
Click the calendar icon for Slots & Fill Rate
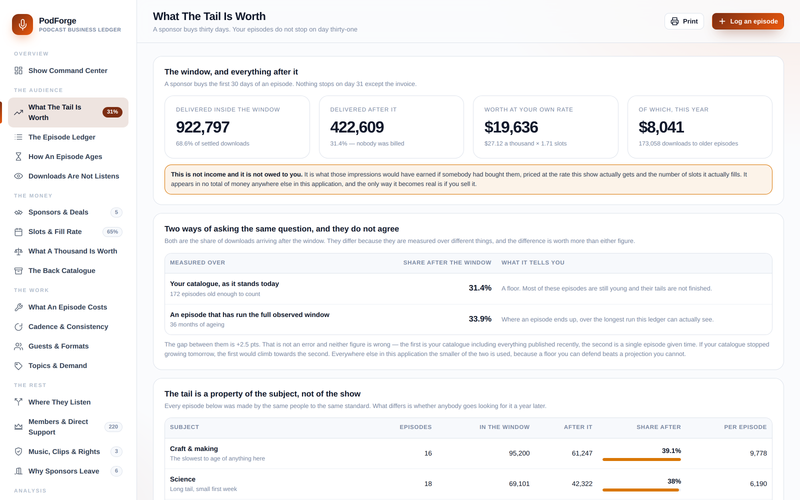click(x=18, y=232)
